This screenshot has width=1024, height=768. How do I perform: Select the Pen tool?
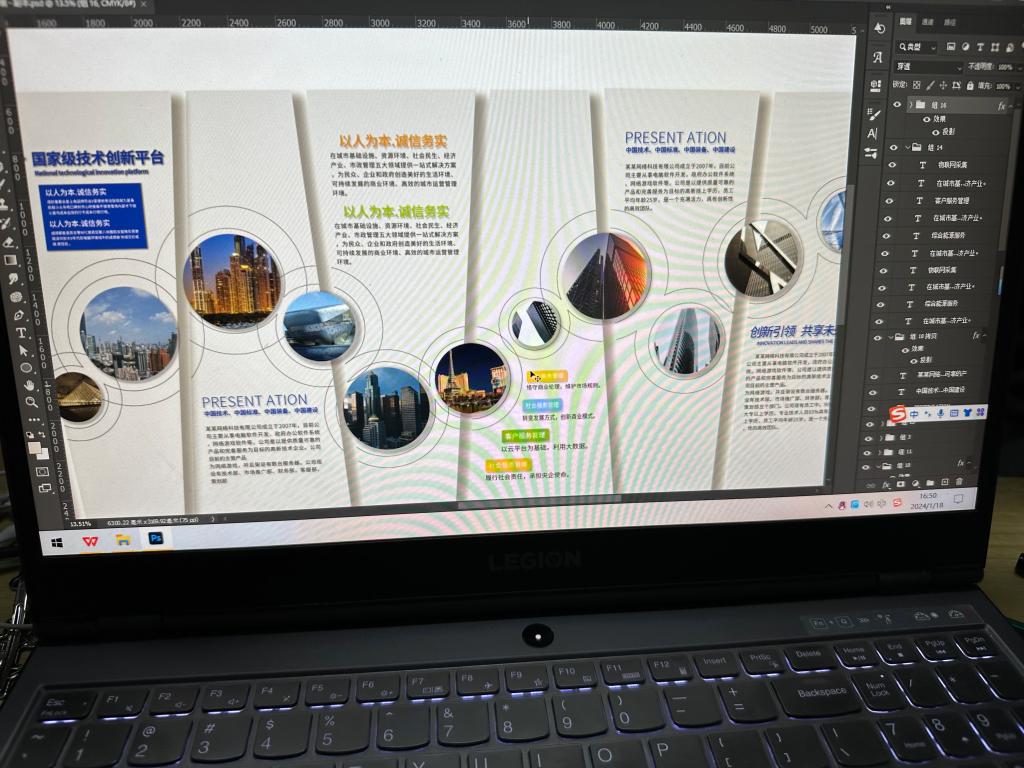17,316
